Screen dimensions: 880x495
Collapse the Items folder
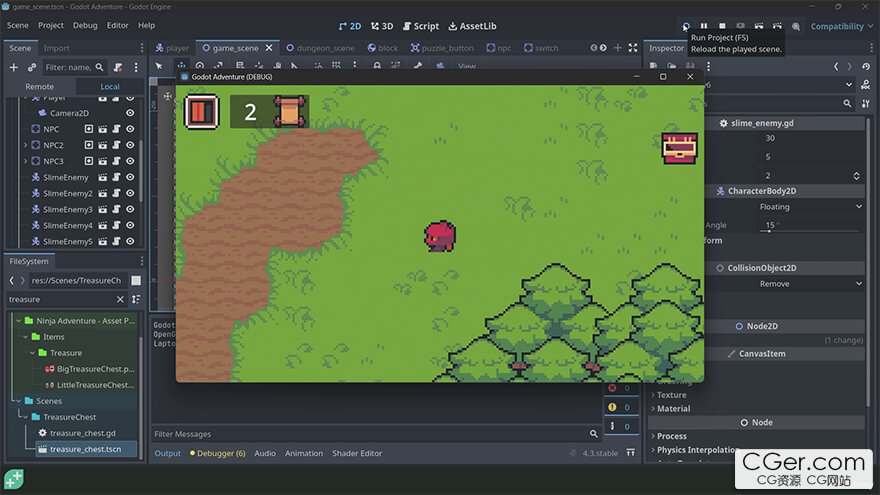pos(25,337)
